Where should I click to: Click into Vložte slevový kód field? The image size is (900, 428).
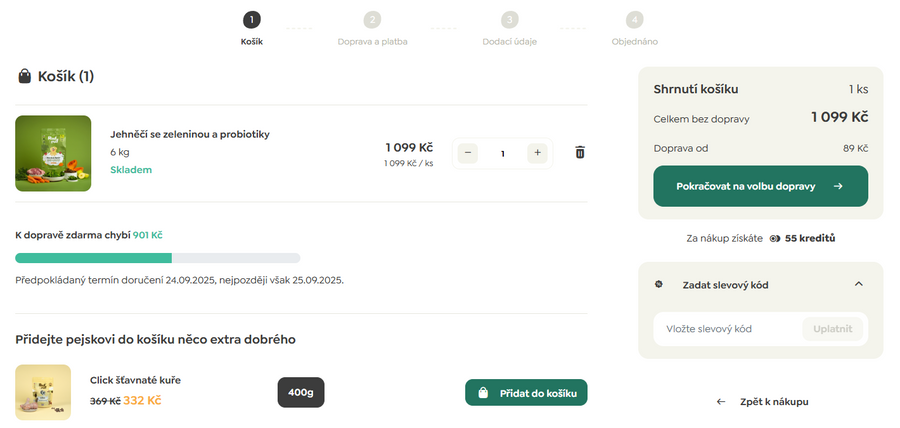click(x=727, y=329)
